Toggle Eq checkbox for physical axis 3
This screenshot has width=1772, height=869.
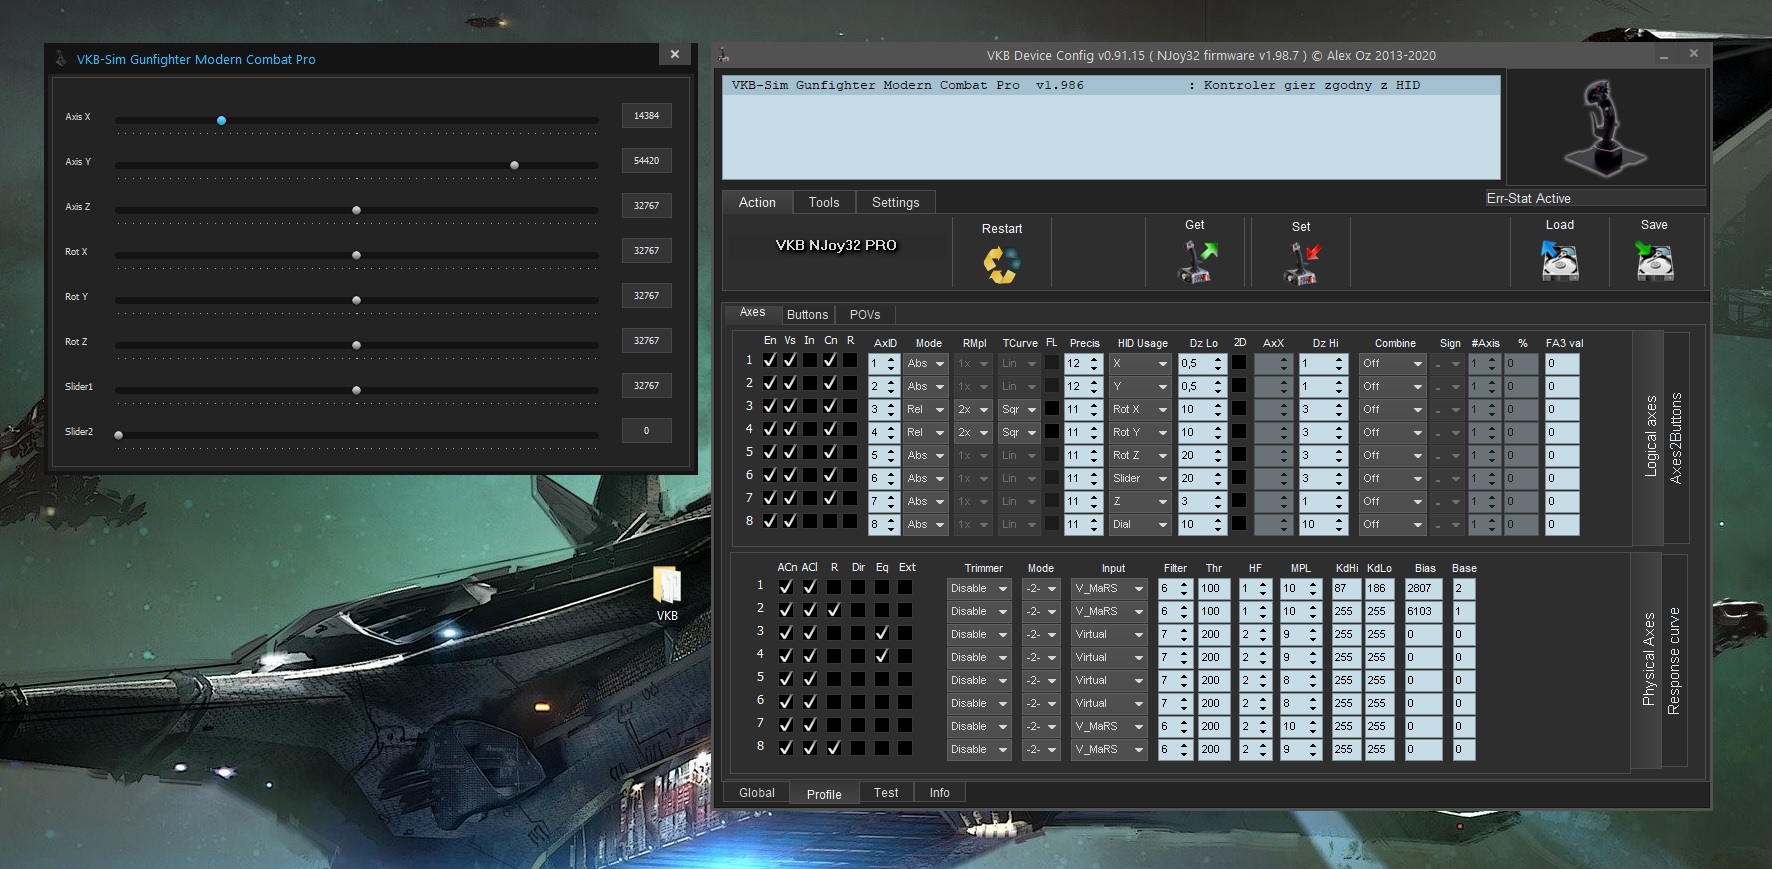pos(882,633)
